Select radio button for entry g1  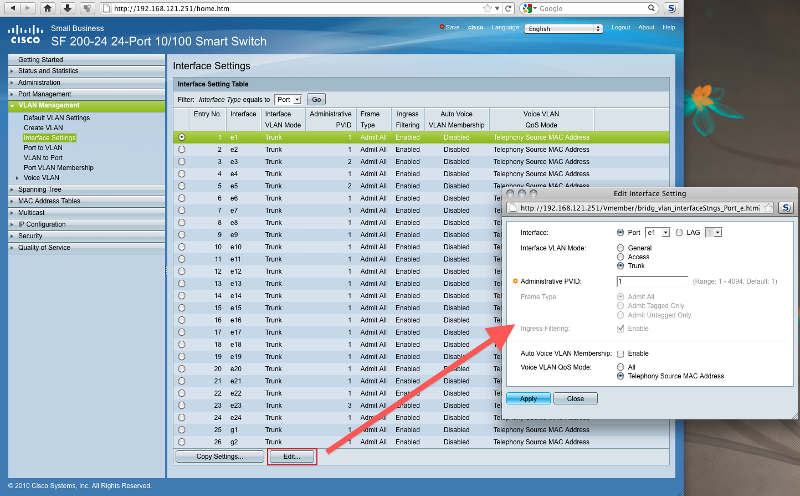point(182,430)
